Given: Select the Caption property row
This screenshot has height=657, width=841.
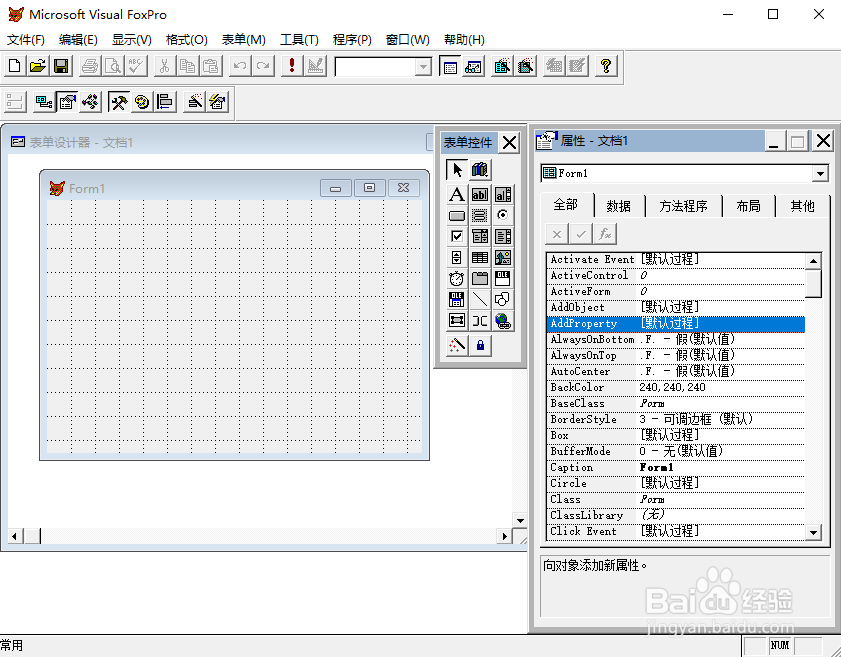Looking at the screenshot, I should tap(676, 467).
